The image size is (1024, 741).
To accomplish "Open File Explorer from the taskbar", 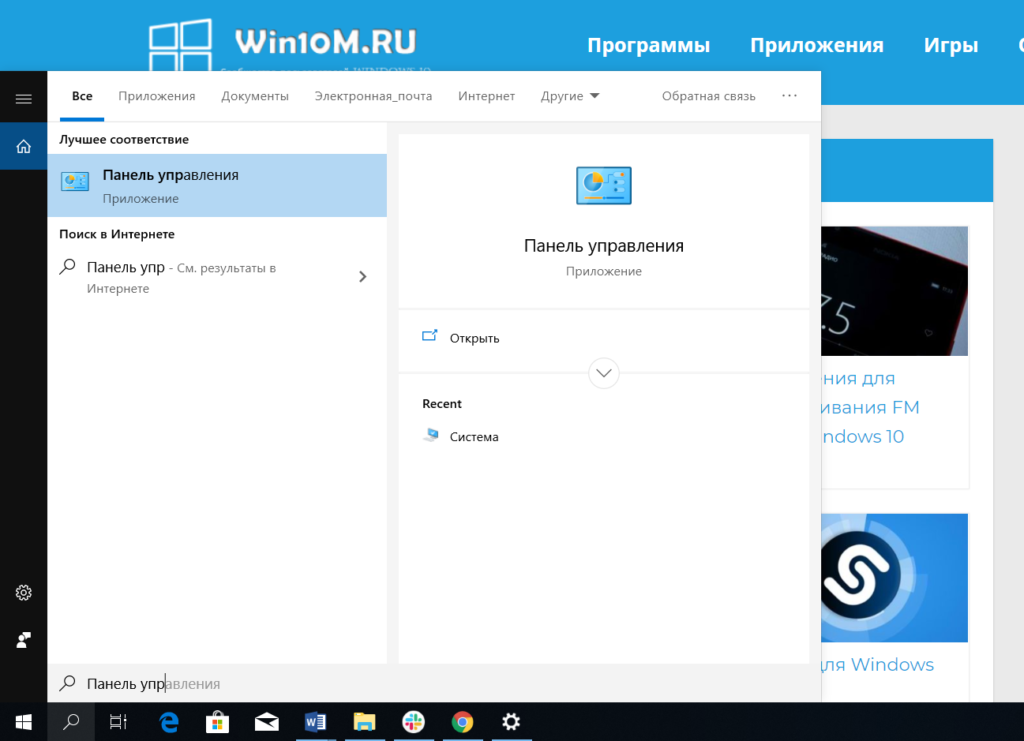I will pos(364,721).
